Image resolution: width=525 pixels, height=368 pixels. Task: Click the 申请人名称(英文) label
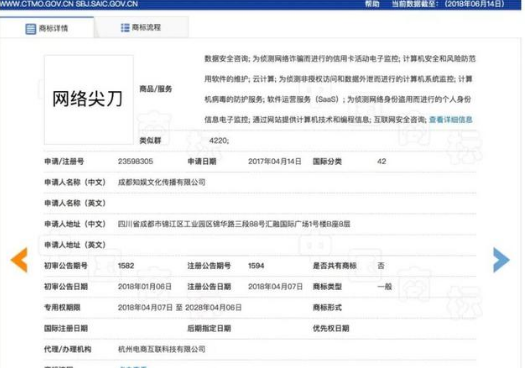pos(75,203)
